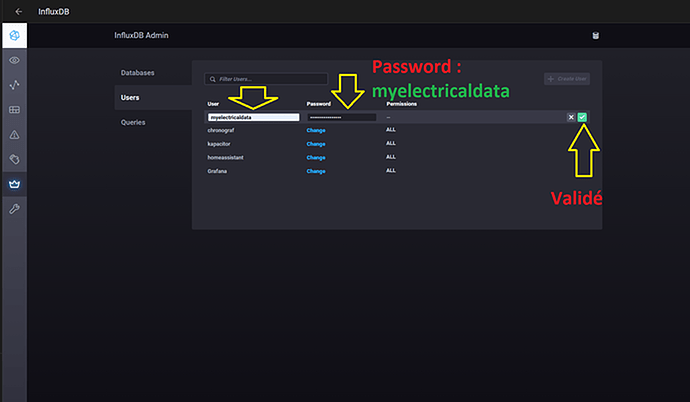Change password for homeassistant user
This screenshot has height=402, width=690.
(316, 157)
